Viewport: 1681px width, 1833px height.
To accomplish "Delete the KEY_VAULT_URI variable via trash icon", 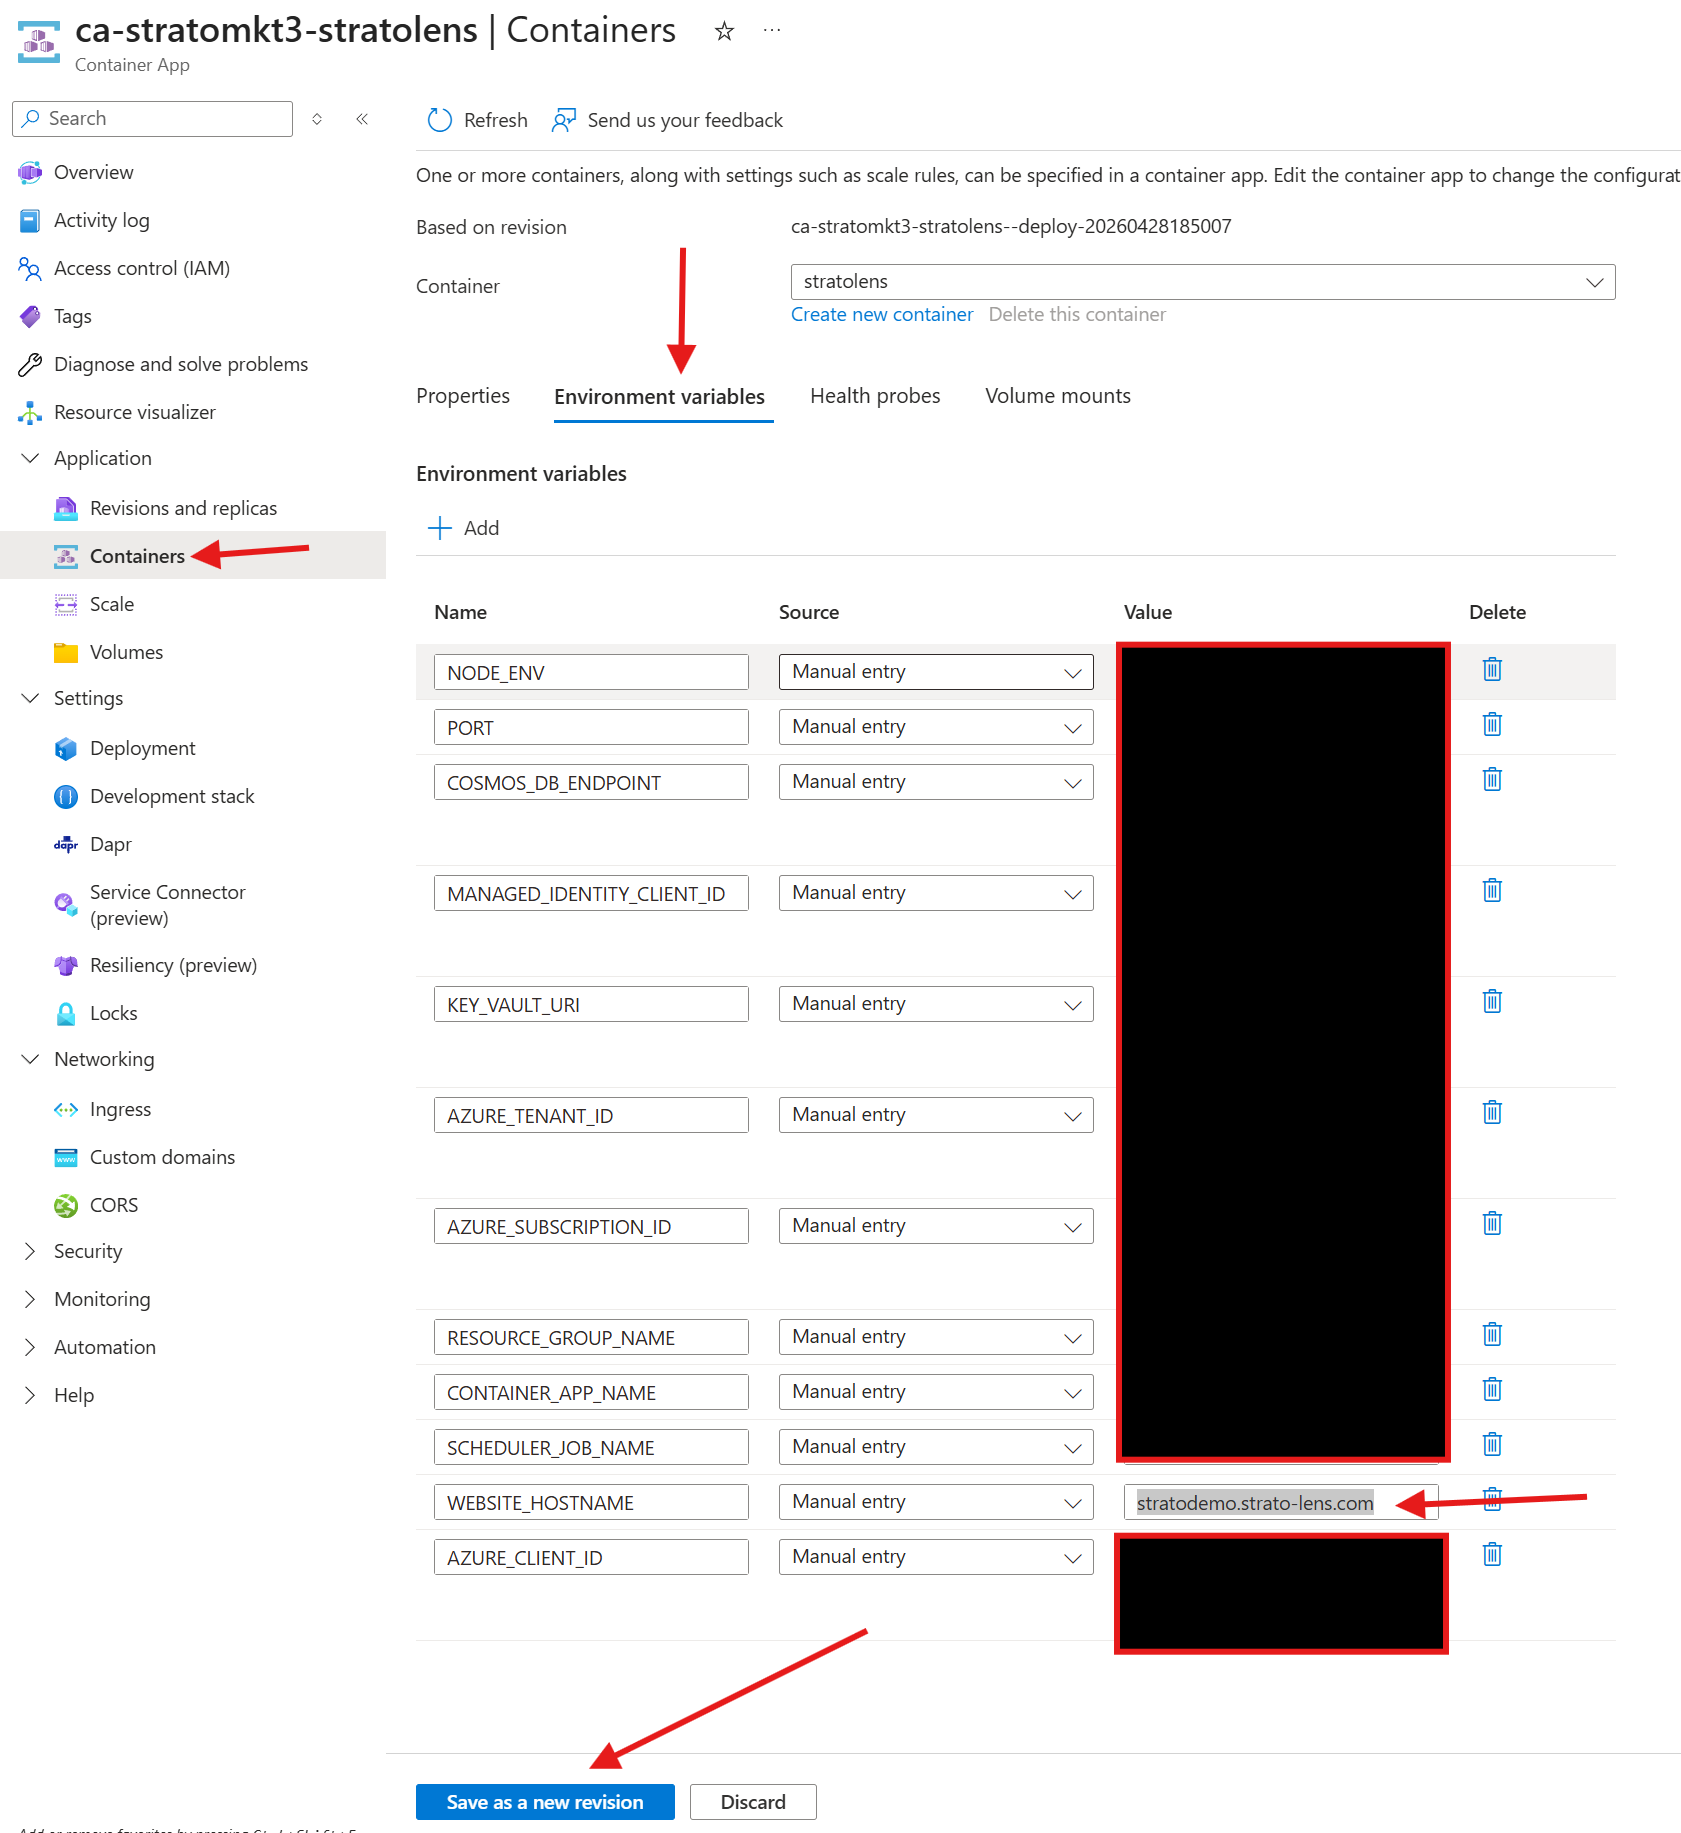I will (x=1492, y=1001).
